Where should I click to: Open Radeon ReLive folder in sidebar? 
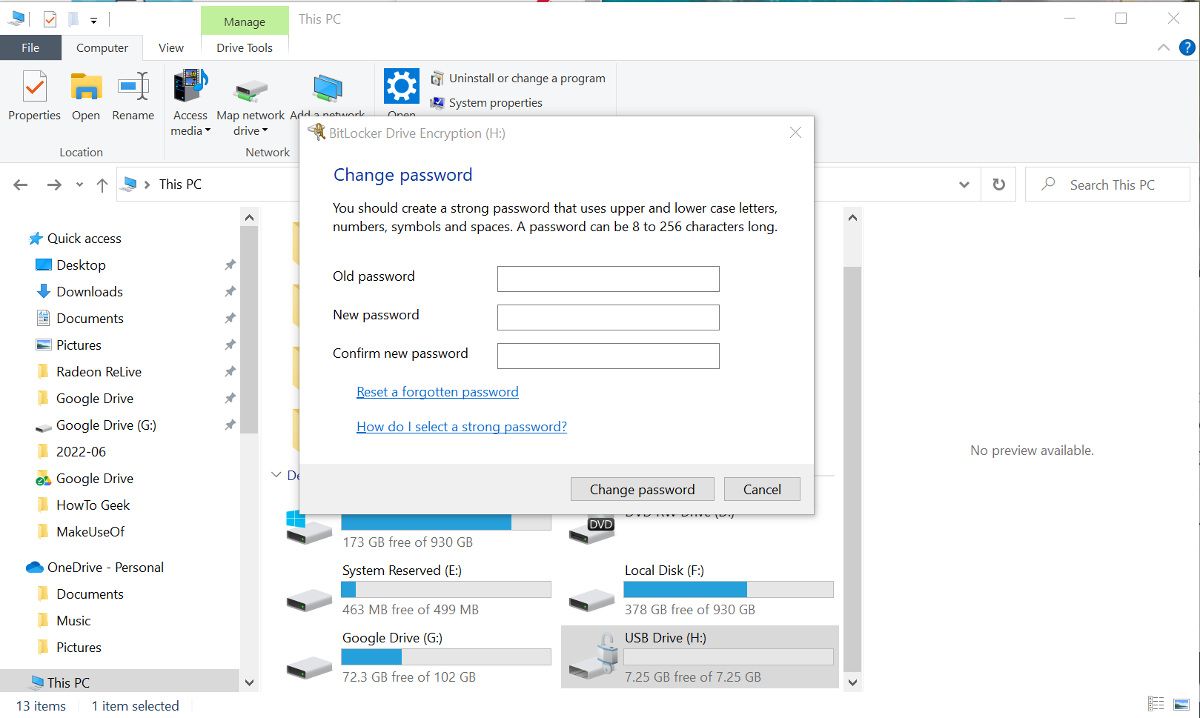99,371
